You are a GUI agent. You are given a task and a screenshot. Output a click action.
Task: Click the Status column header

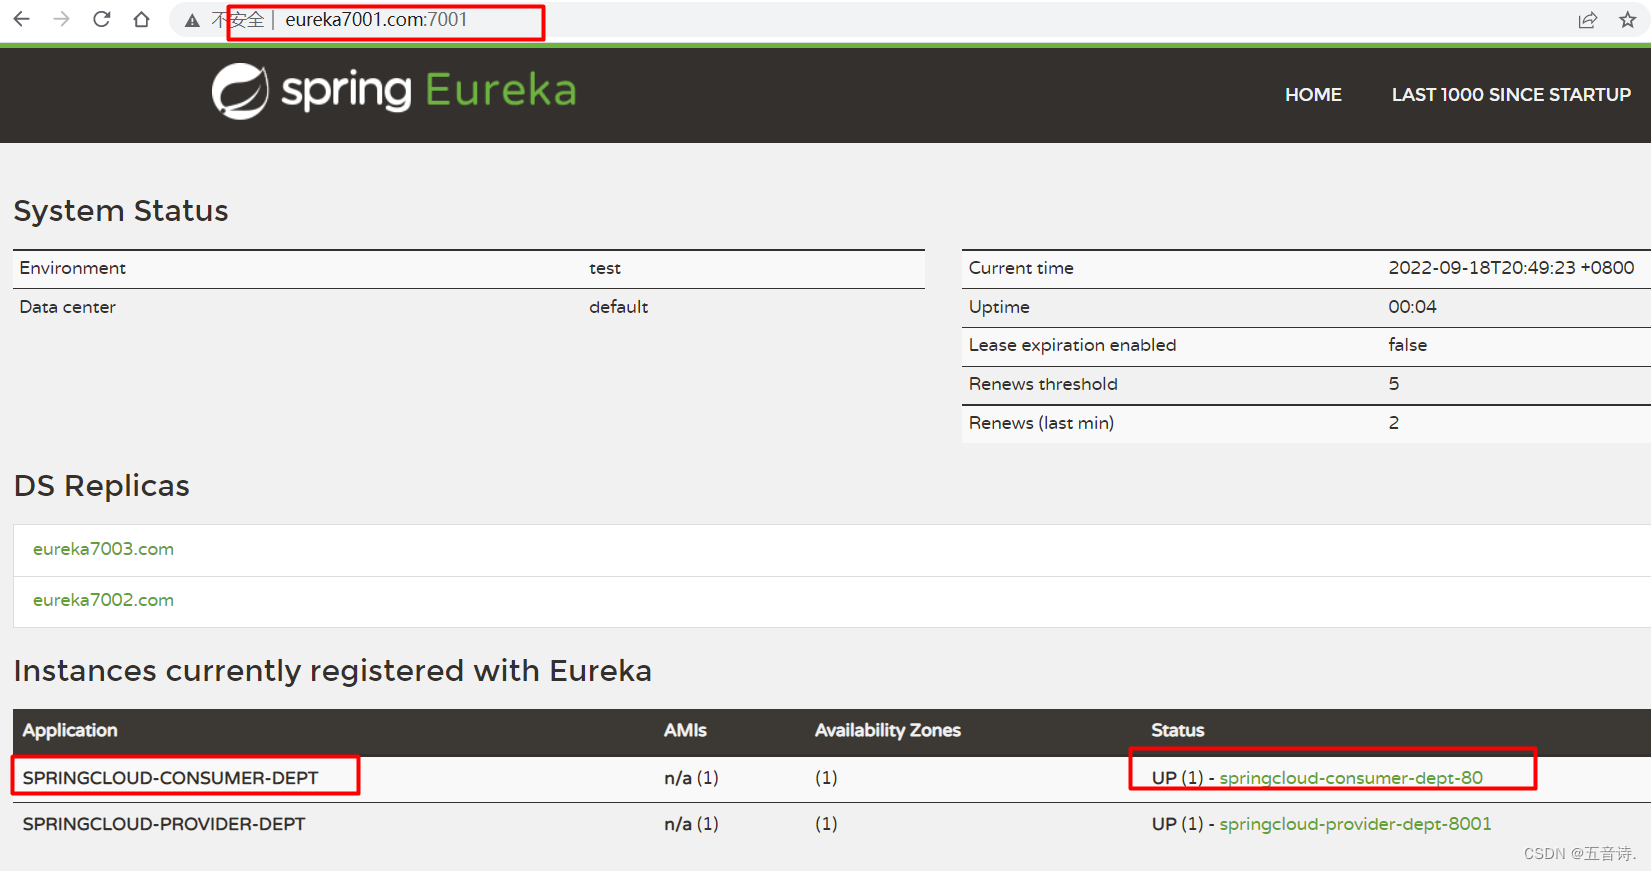pos(1178,731)
